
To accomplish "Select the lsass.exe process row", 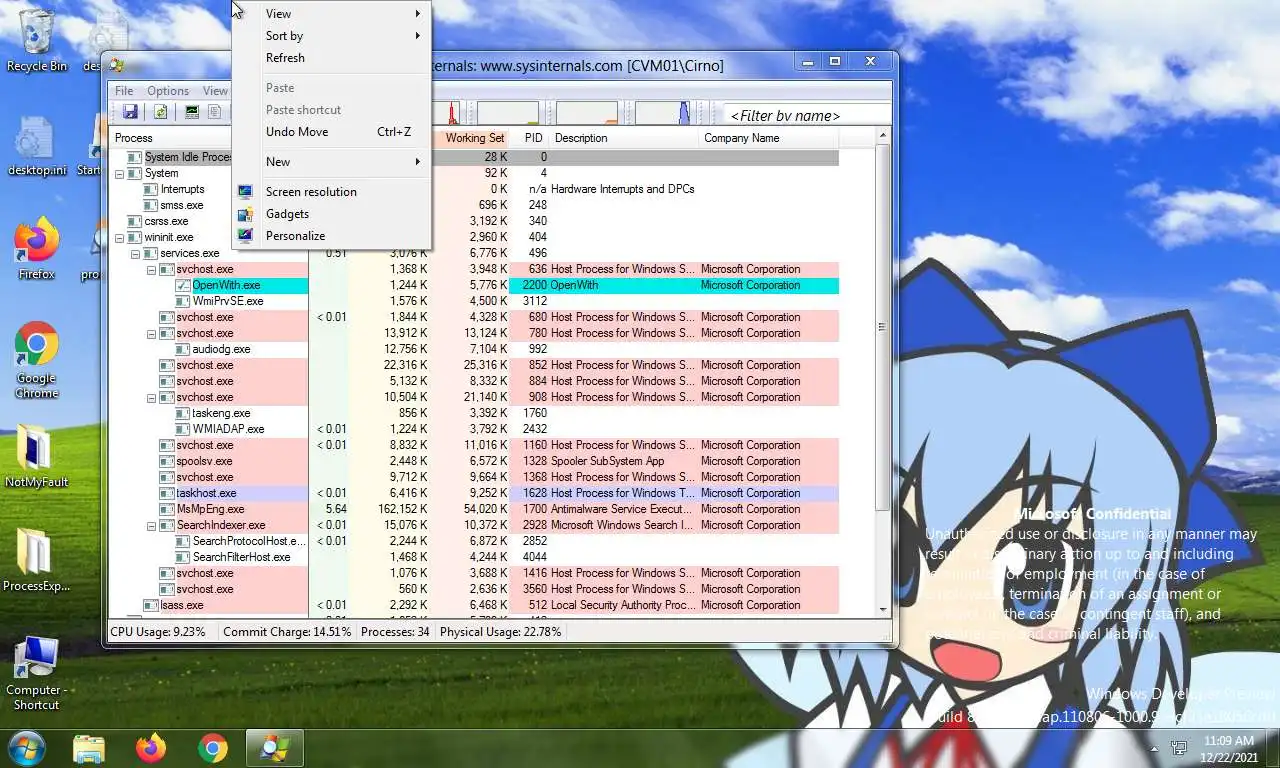I will 474,605.
